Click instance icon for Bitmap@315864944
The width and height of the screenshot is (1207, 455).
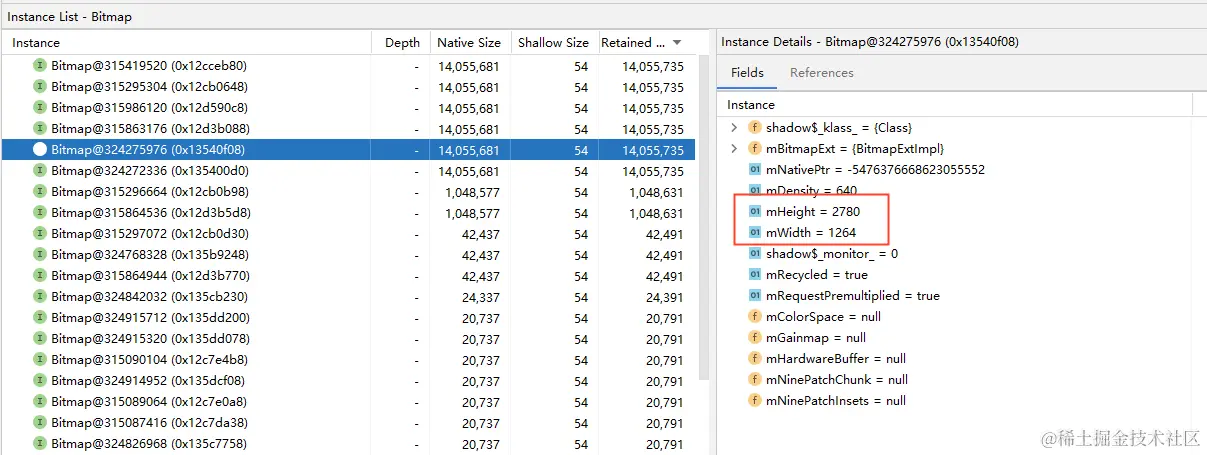coord(40,276)
